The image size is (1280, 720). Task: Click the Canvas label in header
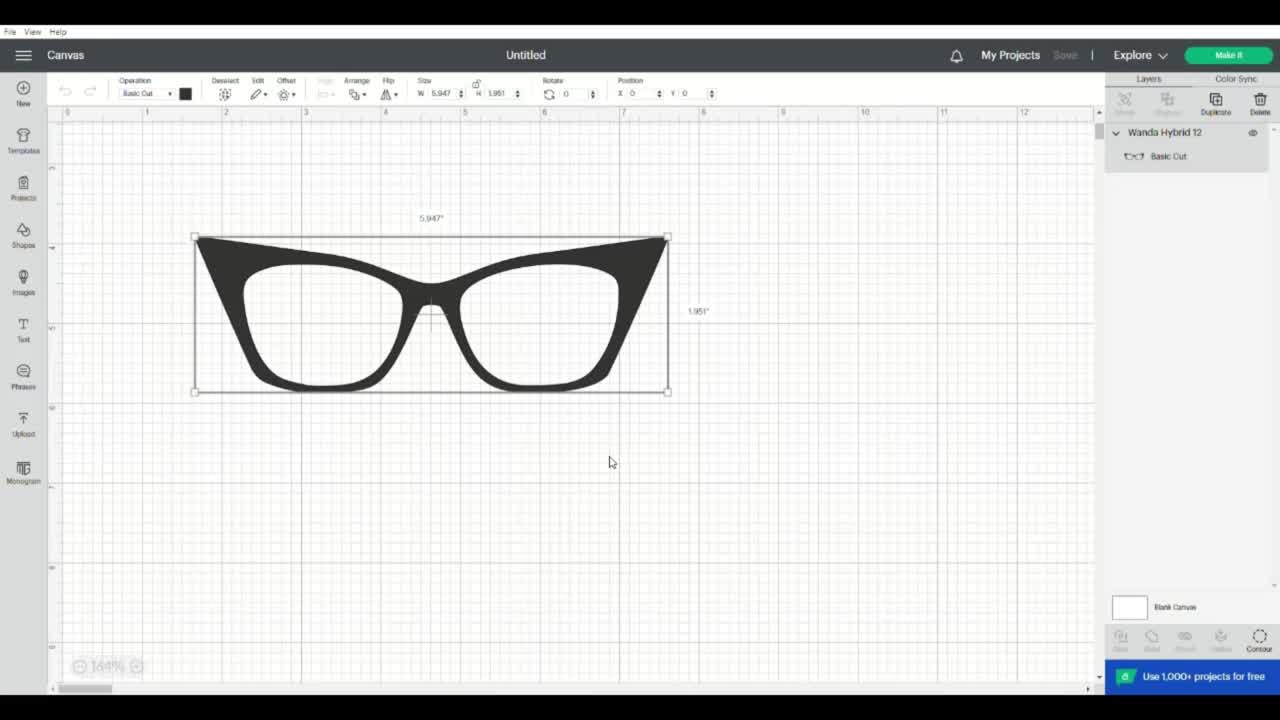click(x=65, y=56)
